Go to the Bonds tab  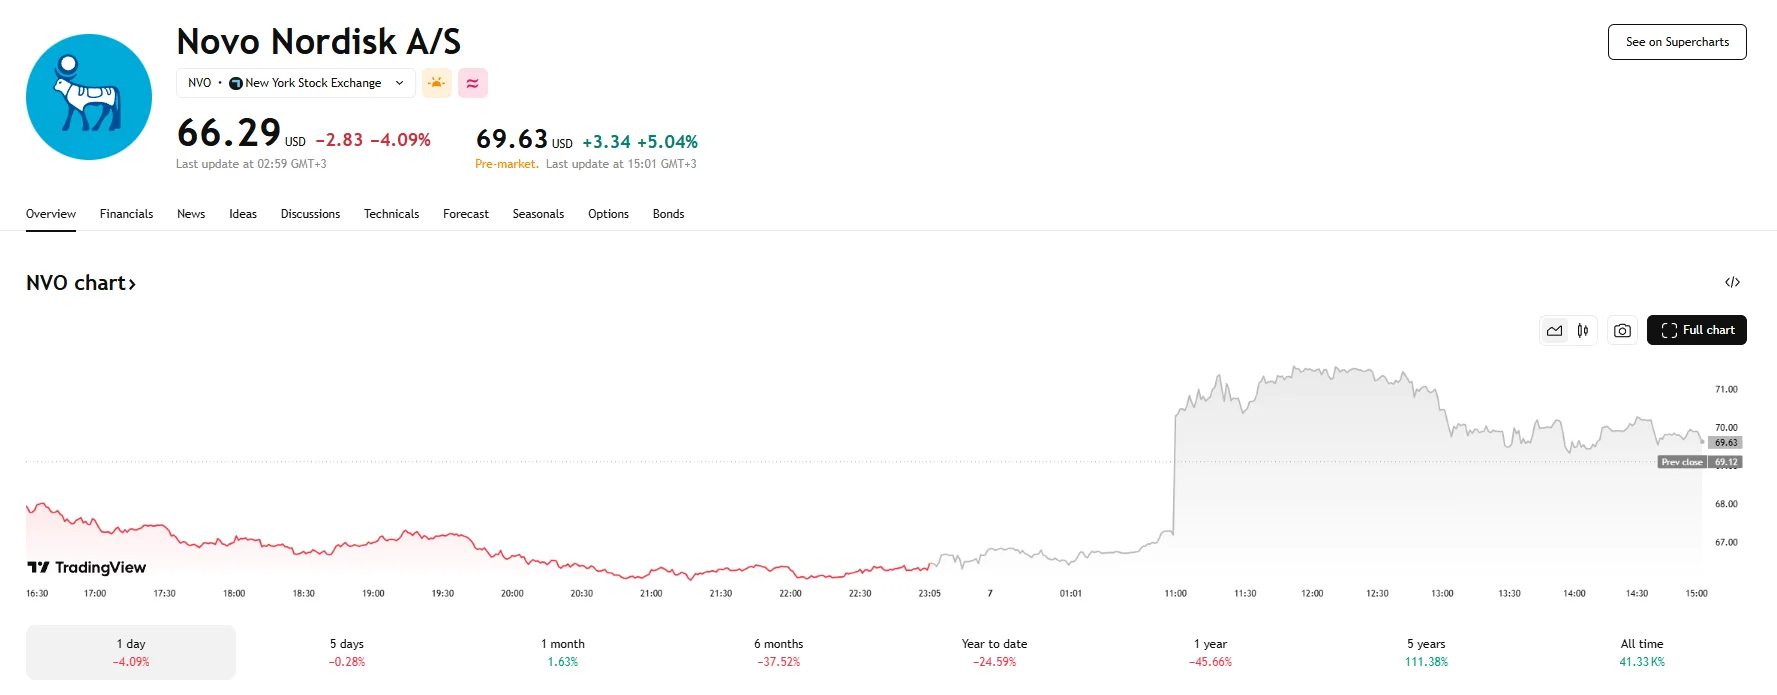(x=669, y=214)
